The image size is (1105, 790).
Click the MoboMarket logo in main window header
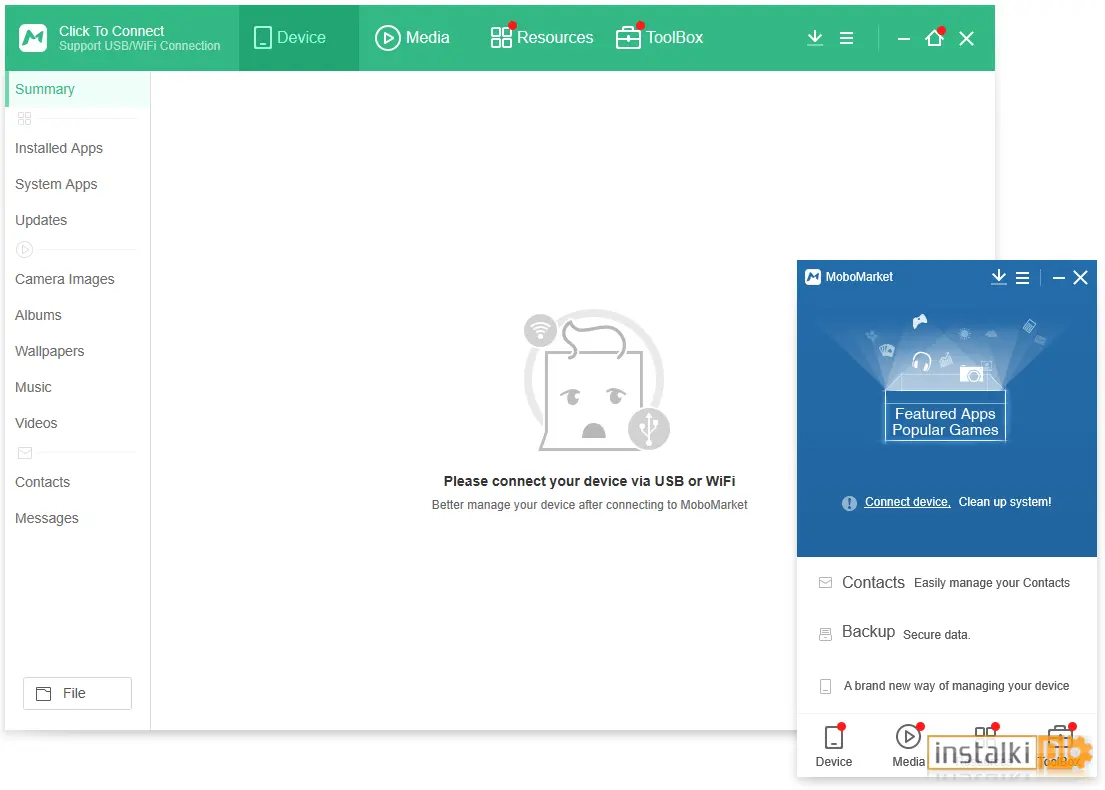tap(33, 38)
